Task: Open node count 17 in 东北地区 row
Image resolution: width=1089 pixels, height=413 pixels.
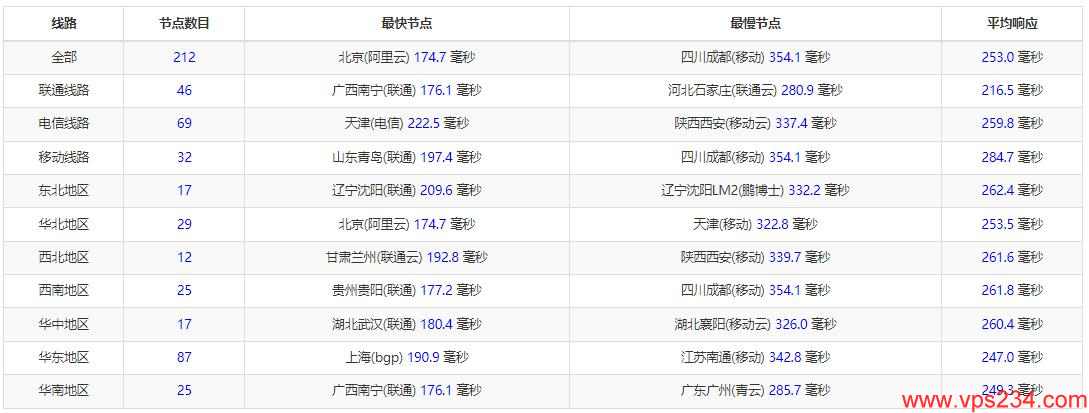Action: coord(184,190)
